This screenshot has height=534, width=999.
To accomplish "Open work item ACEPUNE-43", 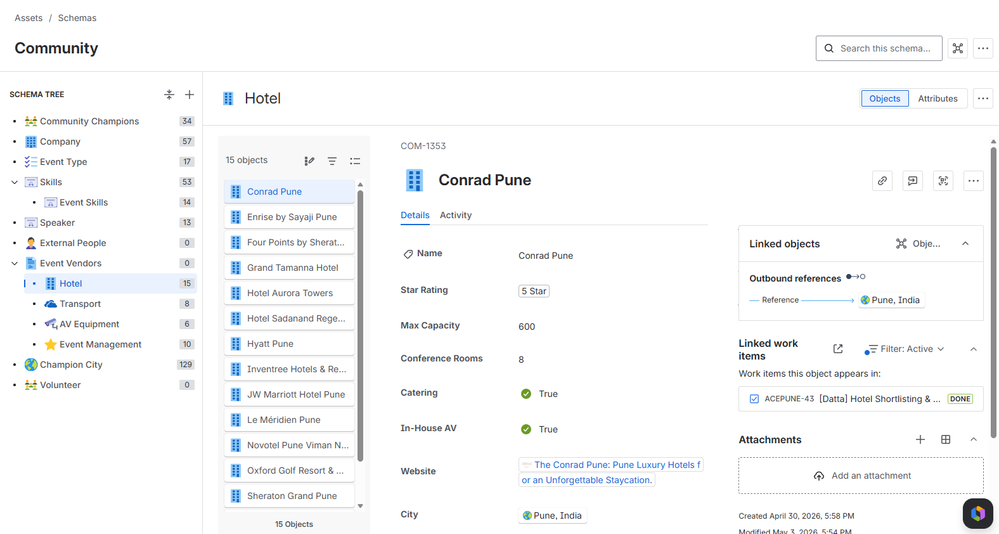I will [860, 399].
